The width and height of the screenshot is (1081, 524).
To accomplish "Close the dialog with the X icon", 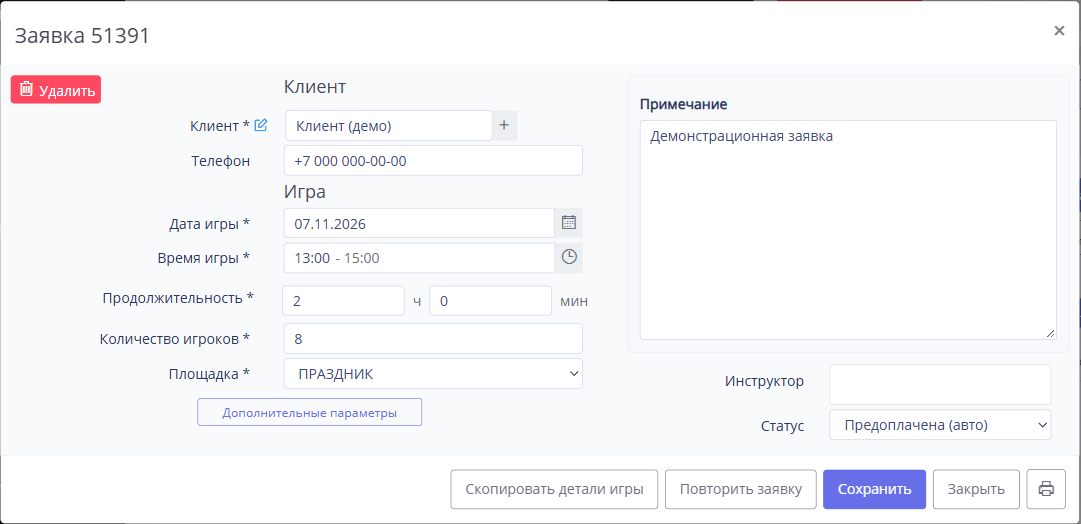I will [x=1060, y=30].
